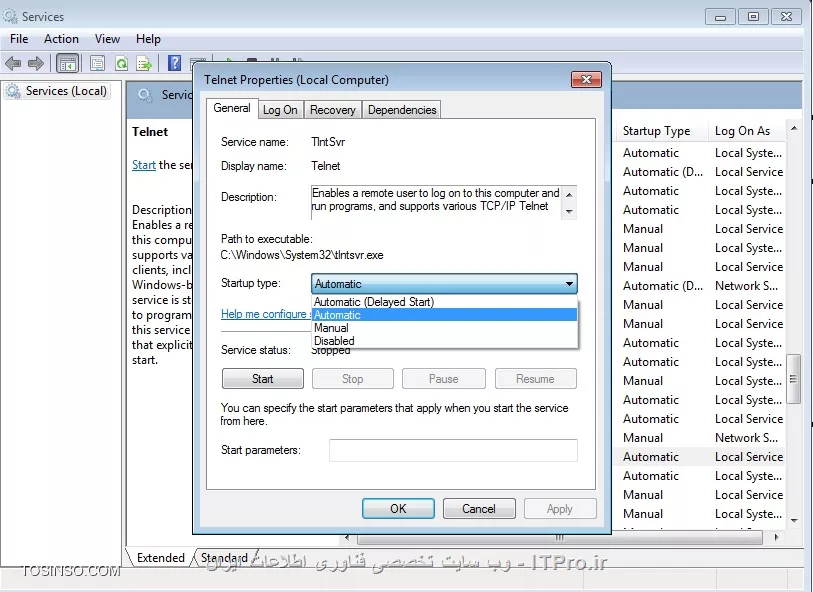The height and width of the screenshot is (592, 813).
Task: Maximize the Services window
Action: pos(753,17)
